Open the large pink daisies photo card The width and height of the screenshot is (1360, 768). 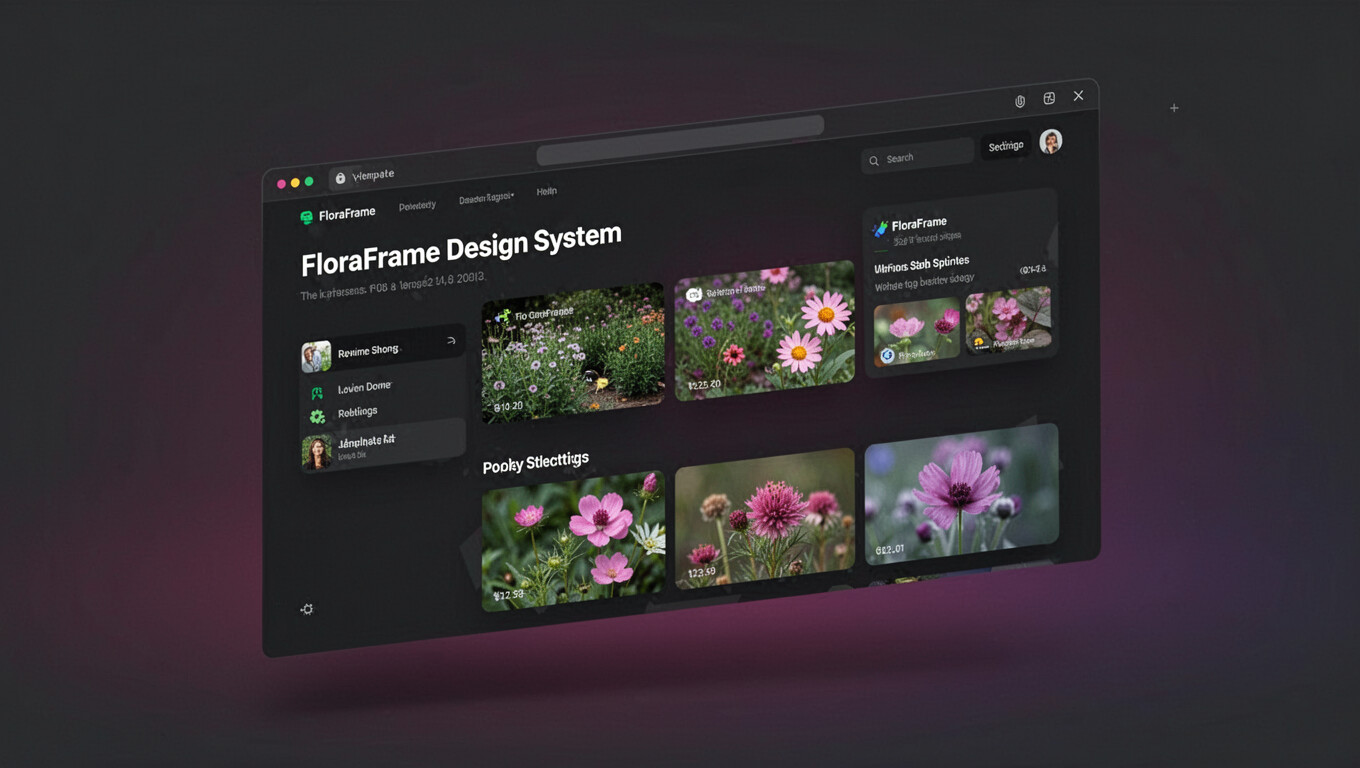764,330
